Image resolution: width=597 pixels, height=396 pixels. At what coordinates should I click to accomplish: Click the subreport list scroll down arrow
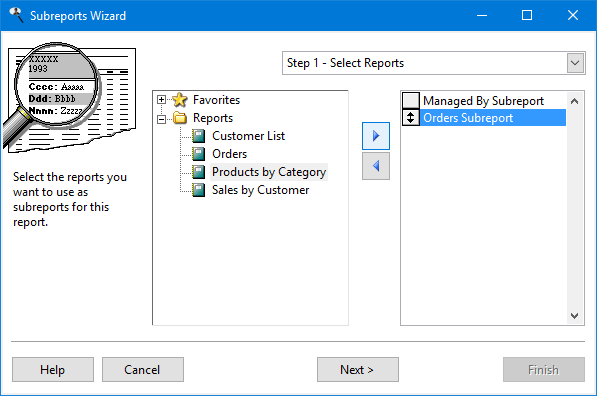(575, 316)
